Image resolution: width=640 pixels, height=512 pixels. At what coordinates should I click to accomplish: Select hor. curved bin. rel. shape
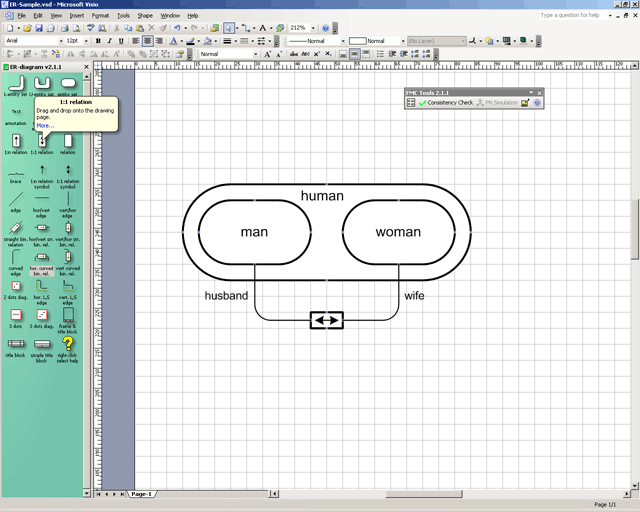click(42, 257)
